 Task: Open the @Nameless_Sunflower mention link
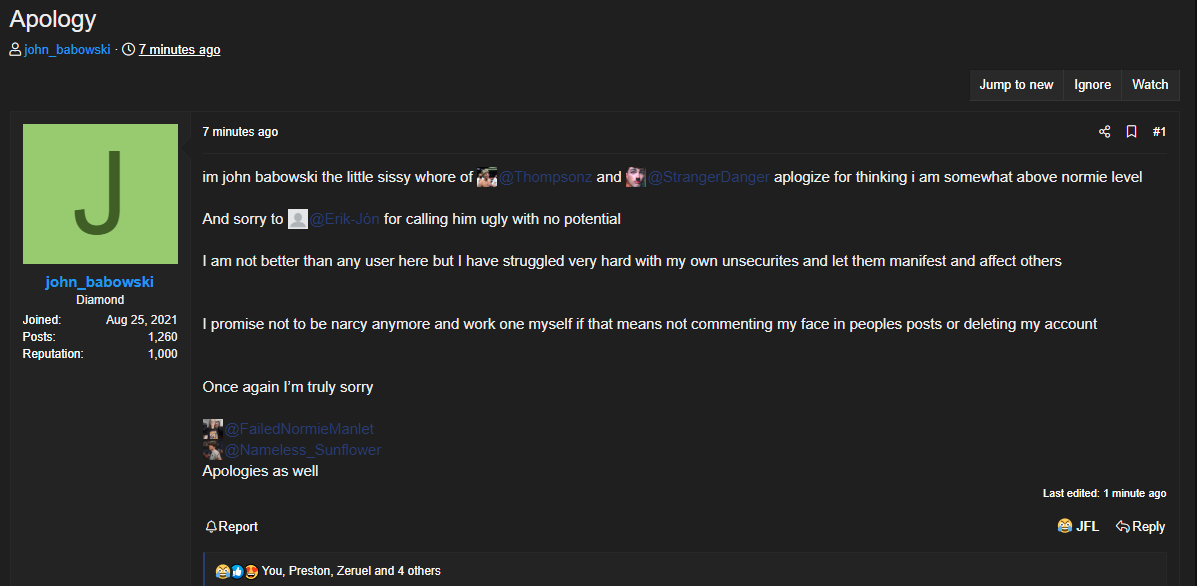[x=302, y=450]
